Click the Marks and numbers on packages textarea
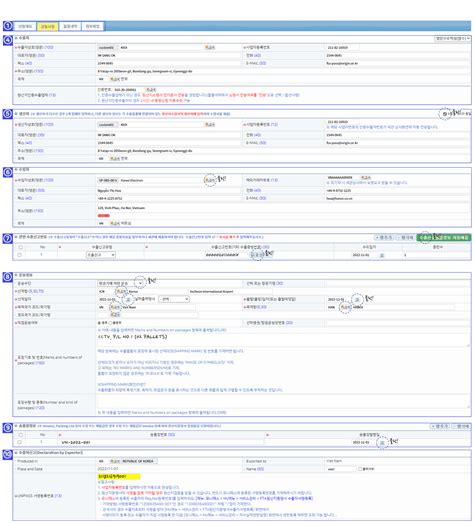474x523 pixels. tap(283, 340)
